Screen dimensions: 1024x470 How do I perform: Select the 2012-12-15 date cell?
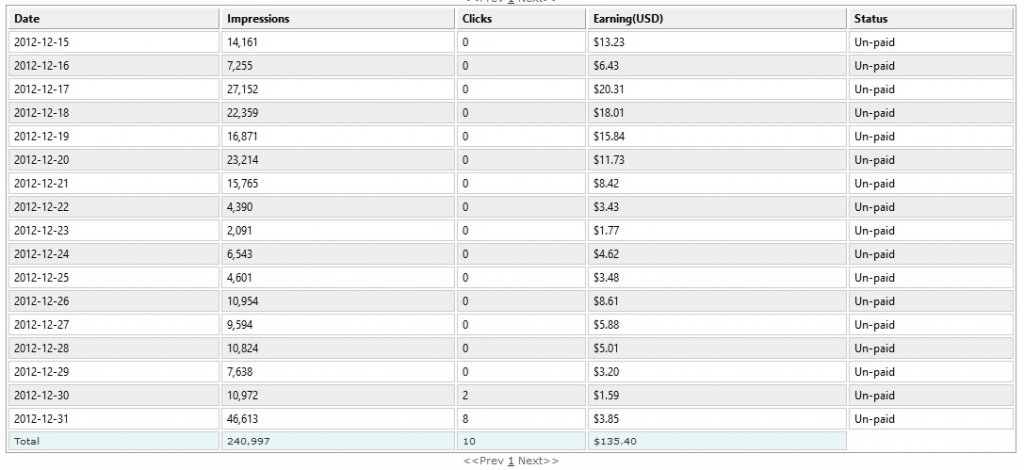114,42
